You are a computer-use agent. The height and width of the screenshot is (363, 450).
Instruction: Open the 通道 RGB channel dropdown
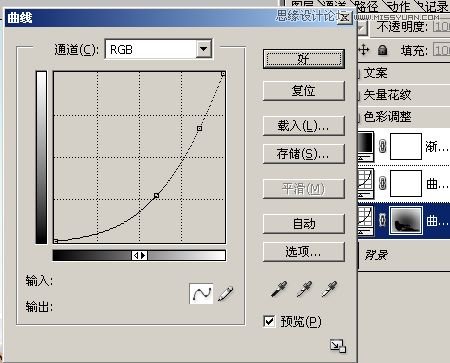click(x=204, y=49)
